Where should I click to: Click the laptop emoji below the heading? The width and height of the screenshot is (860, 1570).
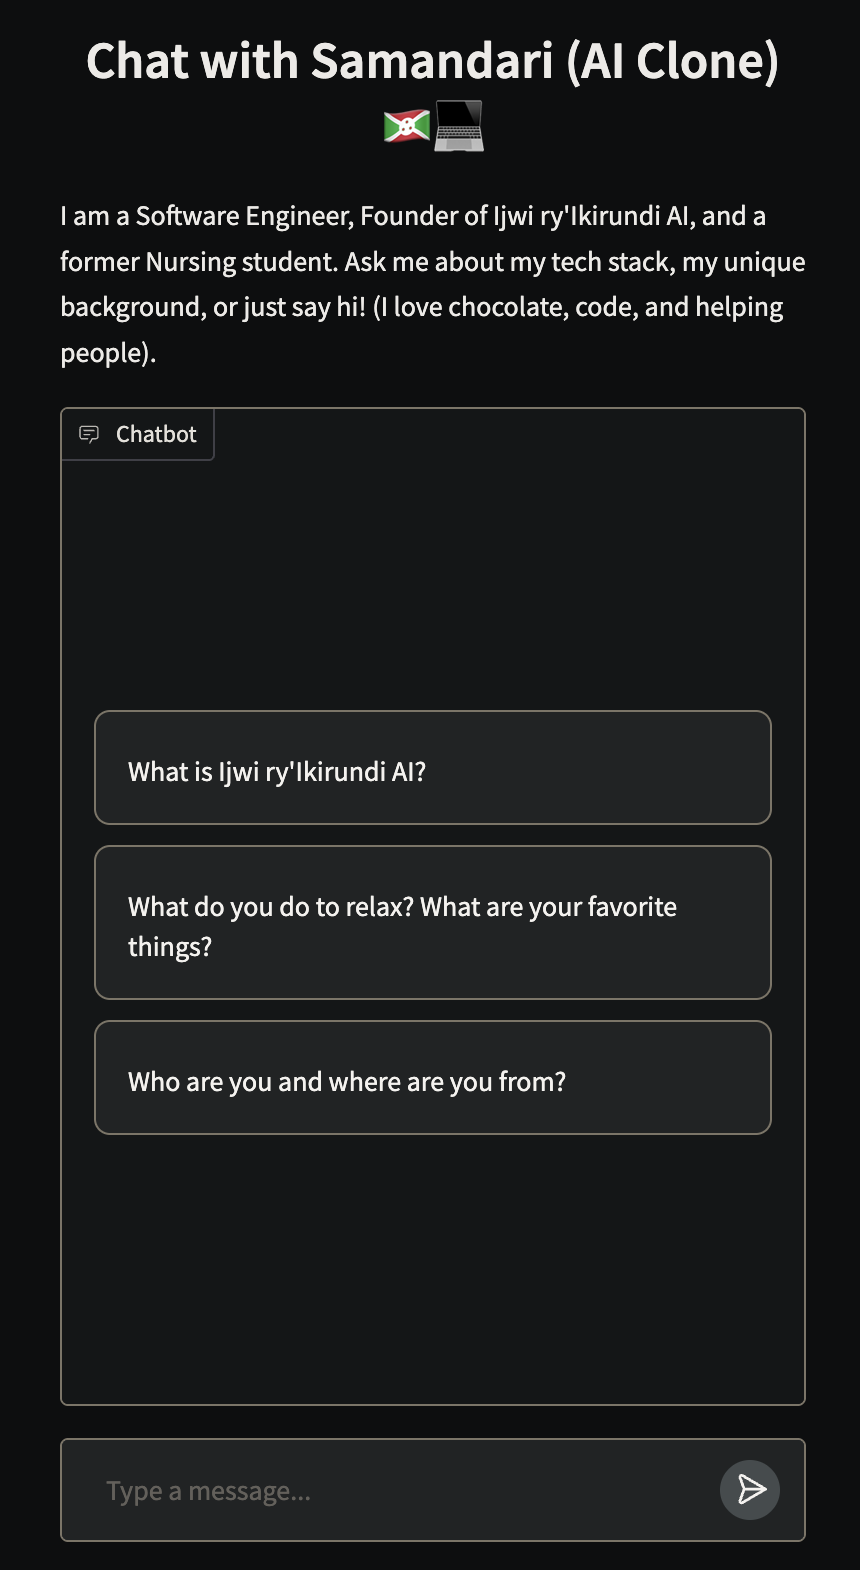(458, 125)
